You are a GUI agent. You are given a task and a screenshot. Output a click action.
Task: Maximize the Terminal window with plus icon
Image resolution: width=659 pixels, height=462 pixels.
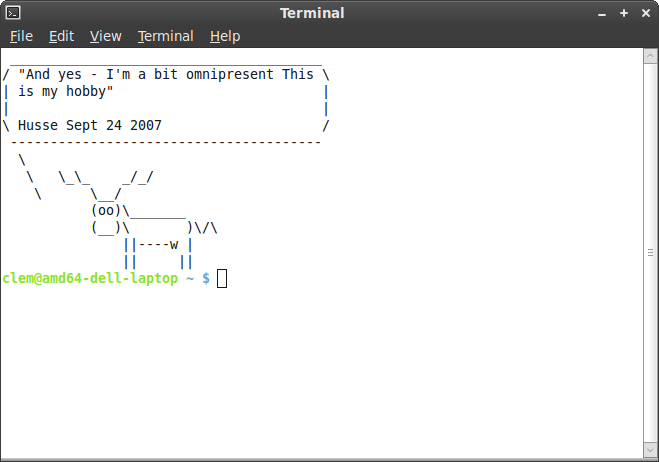pyautogui.click(x=624, y=13)
